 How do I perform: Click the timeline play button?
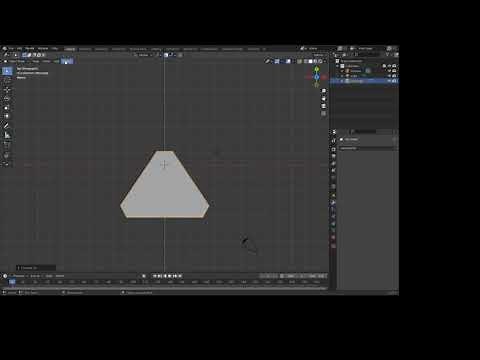pos(170,276)
